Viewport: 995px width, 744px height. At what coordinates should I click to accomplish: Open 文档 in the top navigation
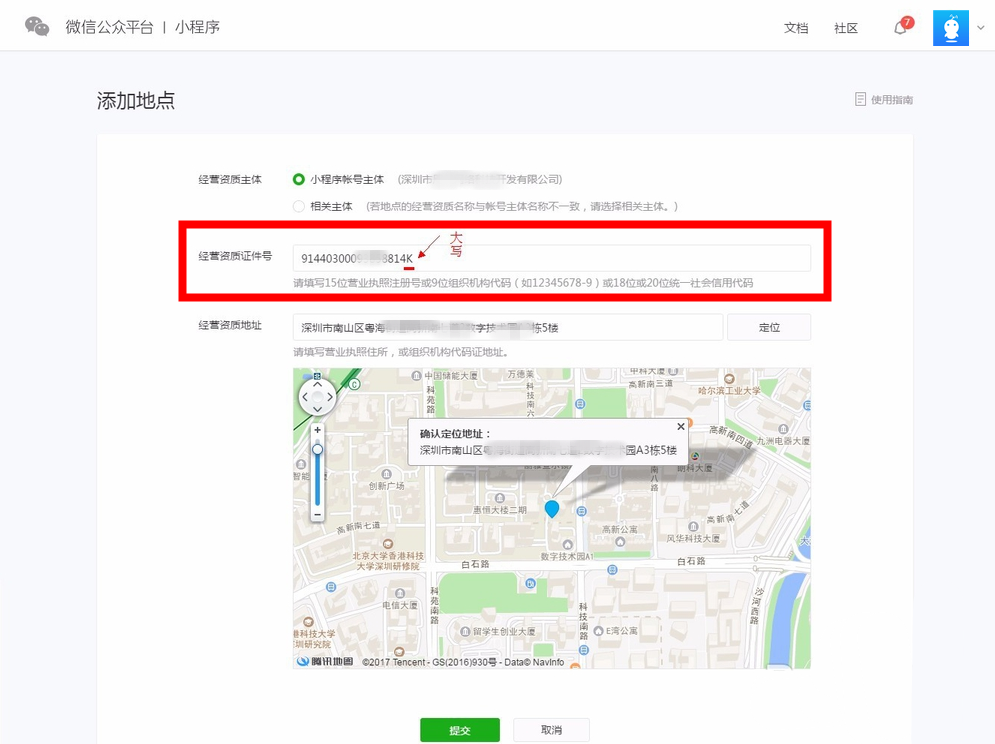(x=796, y=28)
